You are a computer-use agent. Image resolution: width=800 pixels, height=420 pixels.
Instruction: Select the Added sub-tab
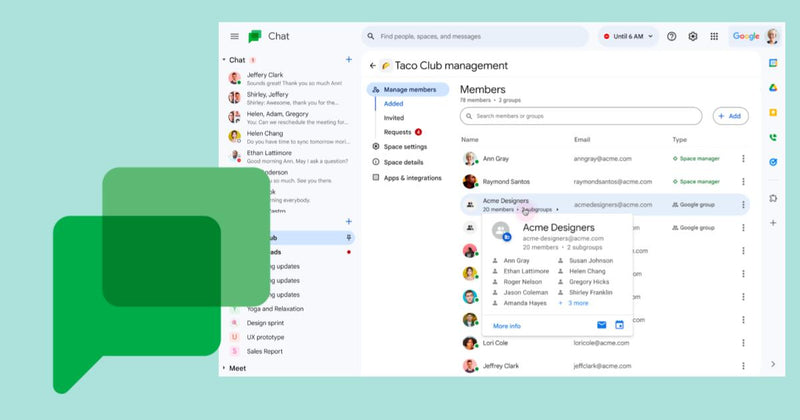click(x=393, y=104)
